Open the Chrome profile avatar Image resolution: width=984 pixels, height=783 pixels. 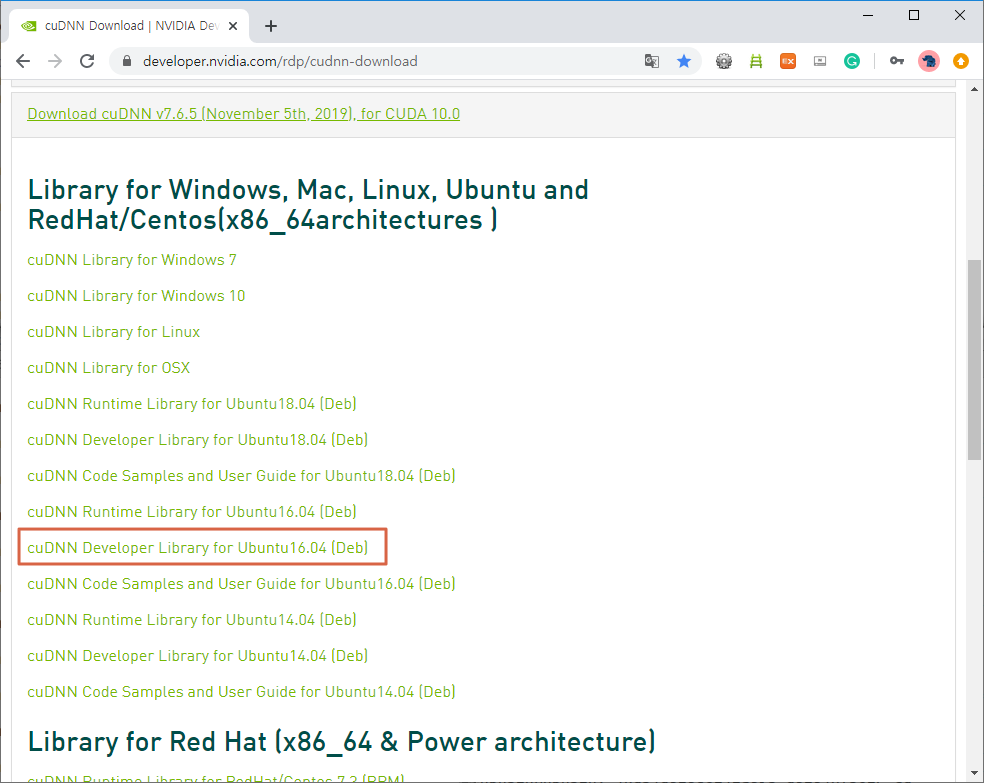coord(929,61)
